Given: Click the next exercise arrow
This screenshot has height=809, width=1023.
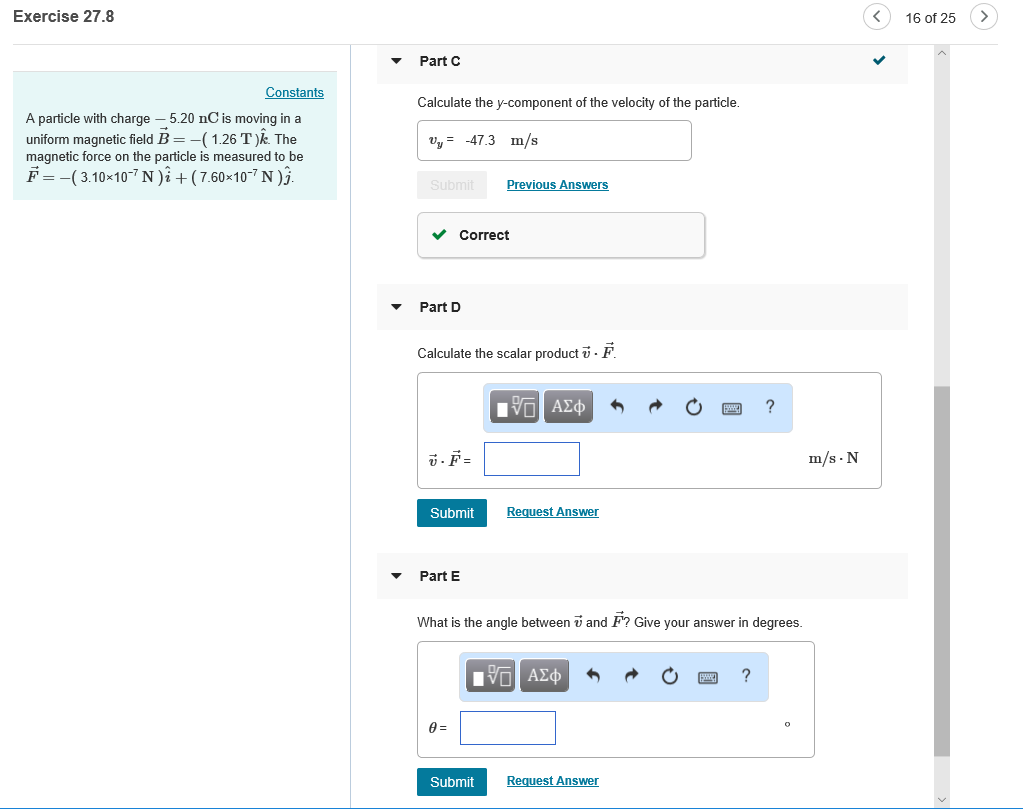Looking at the screenshot, I should pyautogui.click(x=983, y=17).
